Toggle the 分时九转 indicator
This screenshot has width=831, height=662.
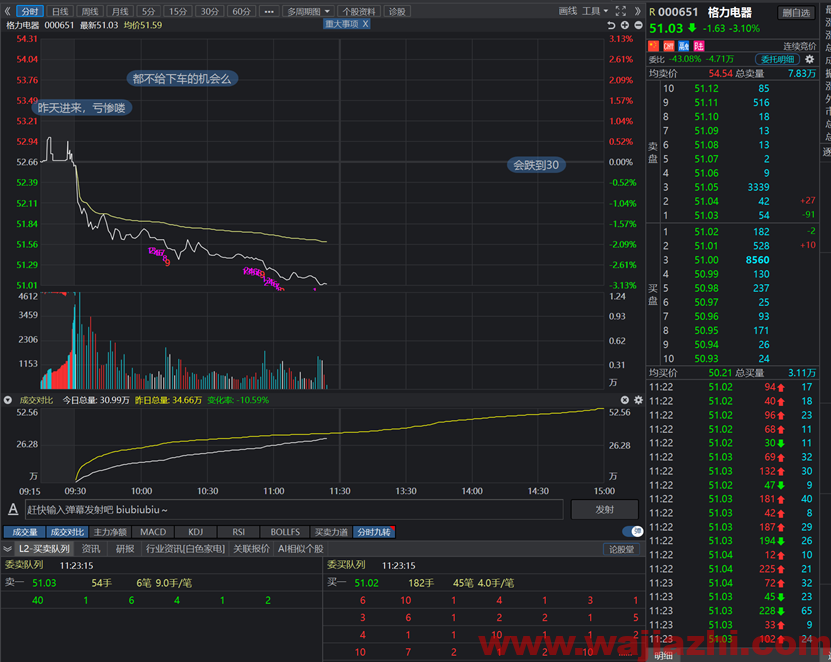pyautogui.click(x=374, y=532)
